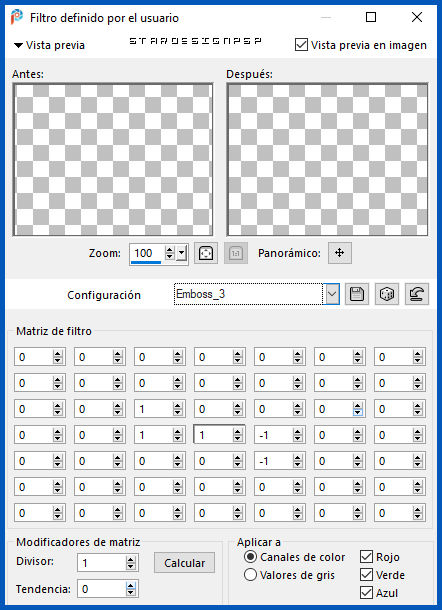This screenshot has width=442, height=610.
Task: Increase the Tendencia value using spinner
Action: 130,585
